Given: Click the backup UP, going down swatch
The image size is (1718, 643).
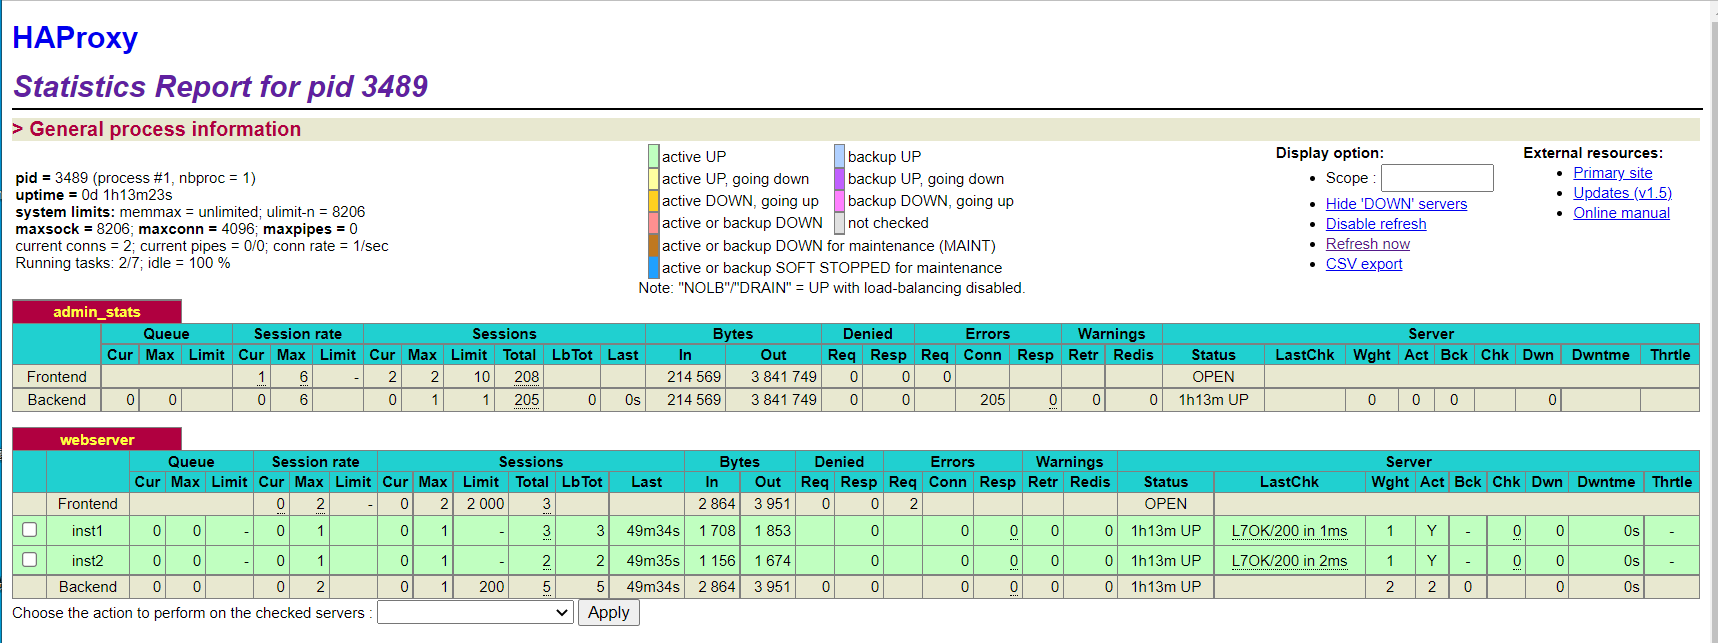Looking at the screenshot, I should [x=839, y=178].
